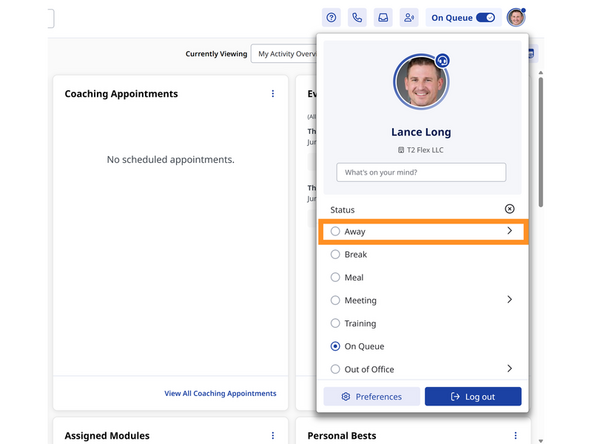Open Assigned Modules three-dot menu
Image resolution: width=592 pixels, height=444 pixels.
273,435
